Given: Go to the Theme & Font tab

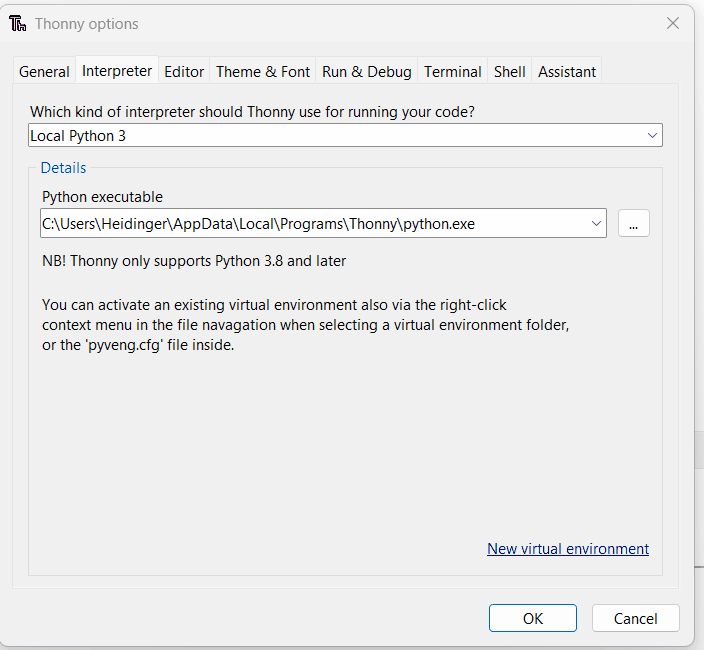Looking at the screenshot, I should (263, 71).
